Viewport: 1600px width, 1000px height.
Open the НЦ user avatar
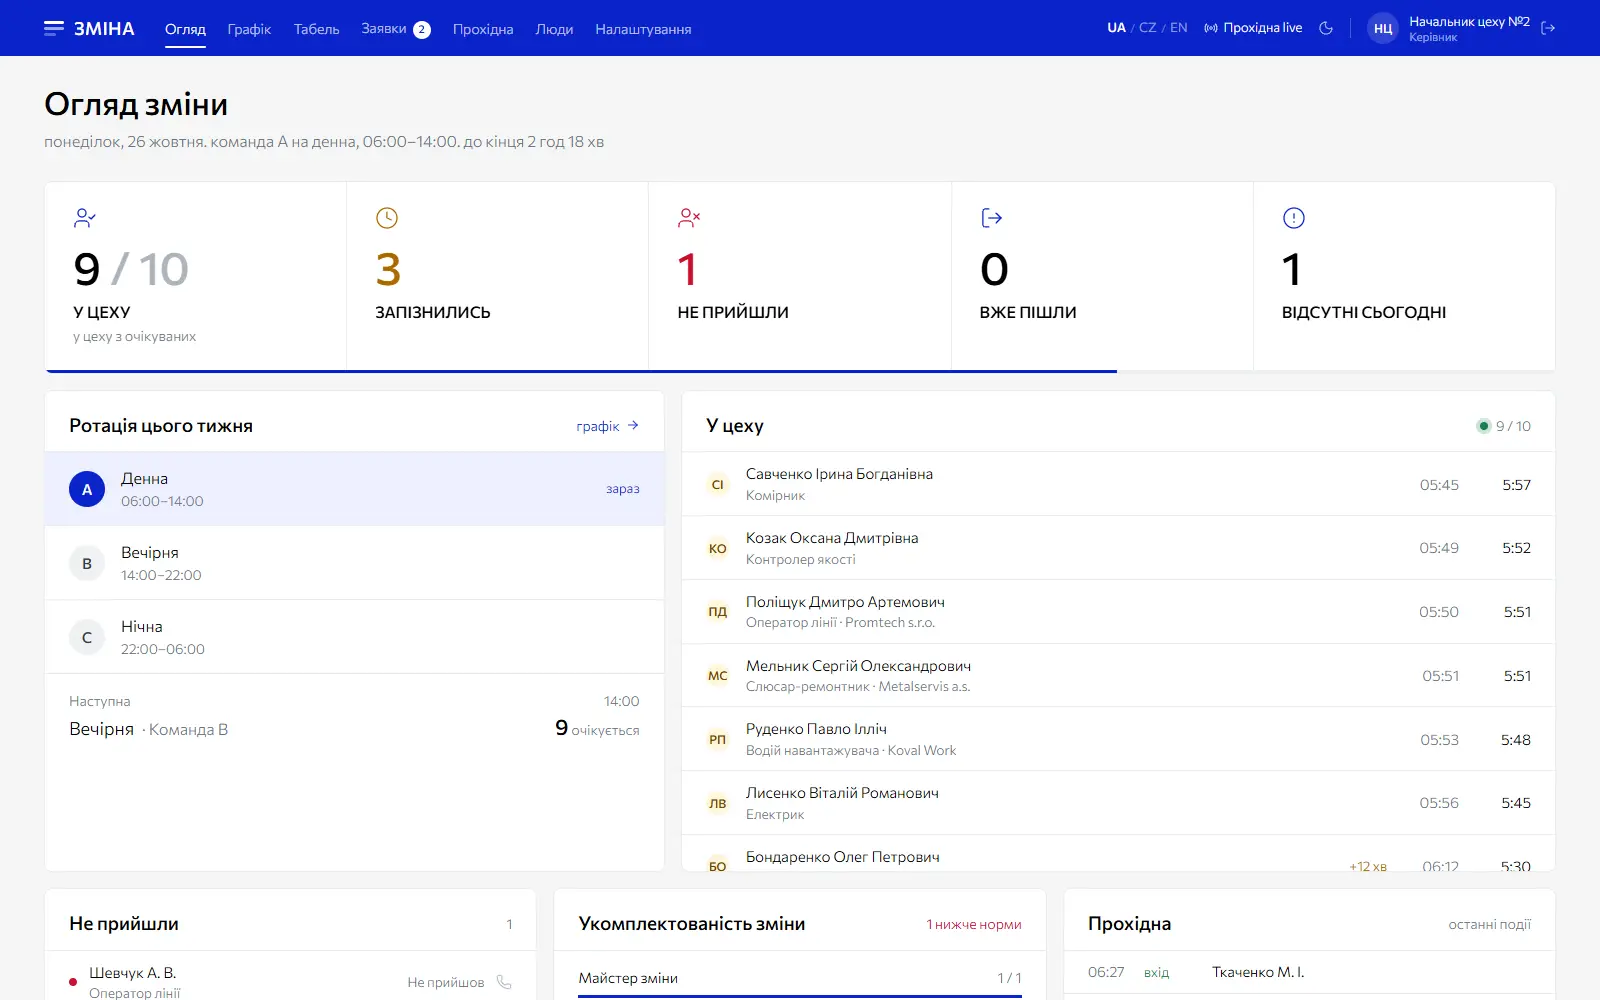click(x=1383, y=28)
